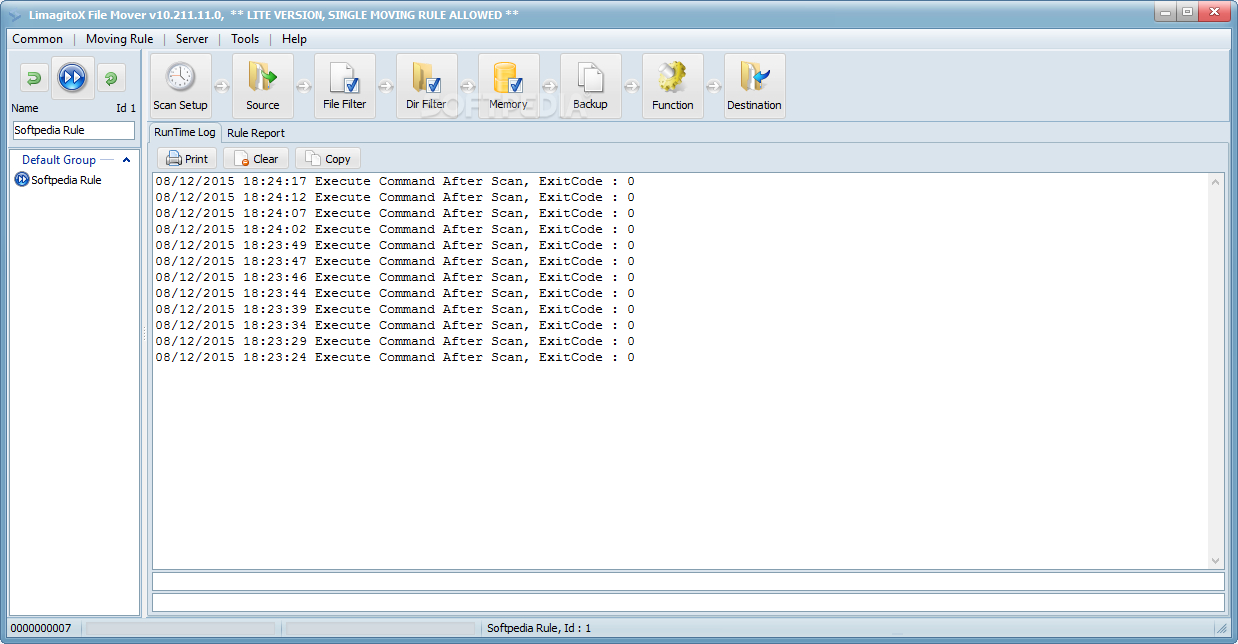1238x644 pixels.
Task: Select the log line at 18:23:34
Action: [x=395, y=325]
